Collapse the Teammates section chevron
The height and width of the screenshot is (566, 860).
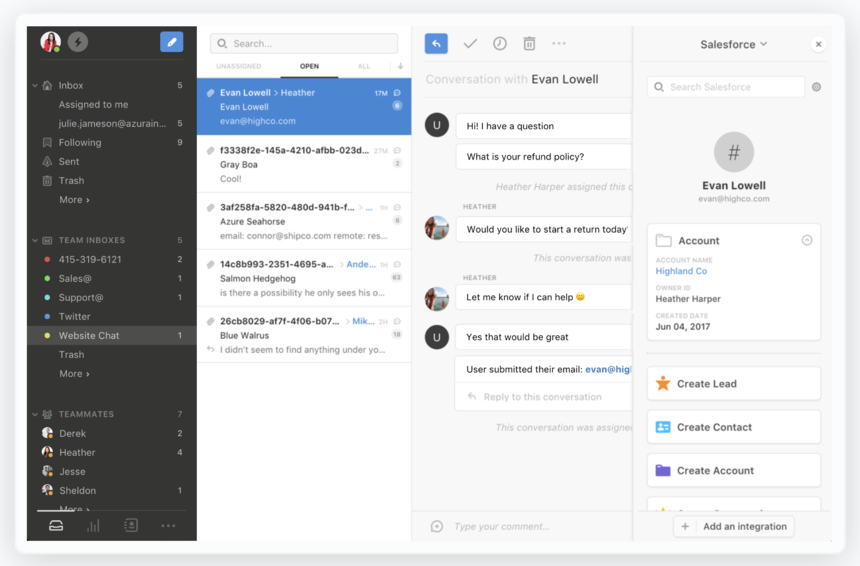pos(35,414)
